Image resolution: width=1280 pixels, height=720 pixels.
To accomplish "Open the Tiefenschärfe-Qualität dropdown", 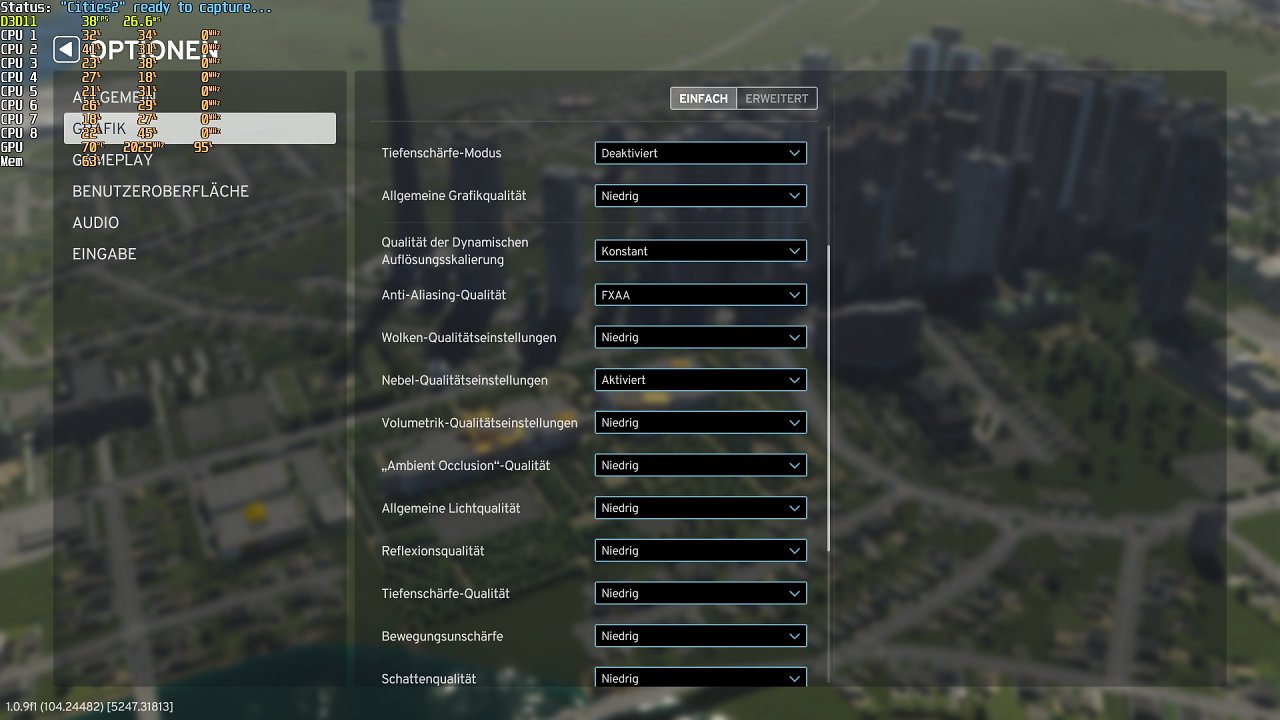I will (700, 593).
